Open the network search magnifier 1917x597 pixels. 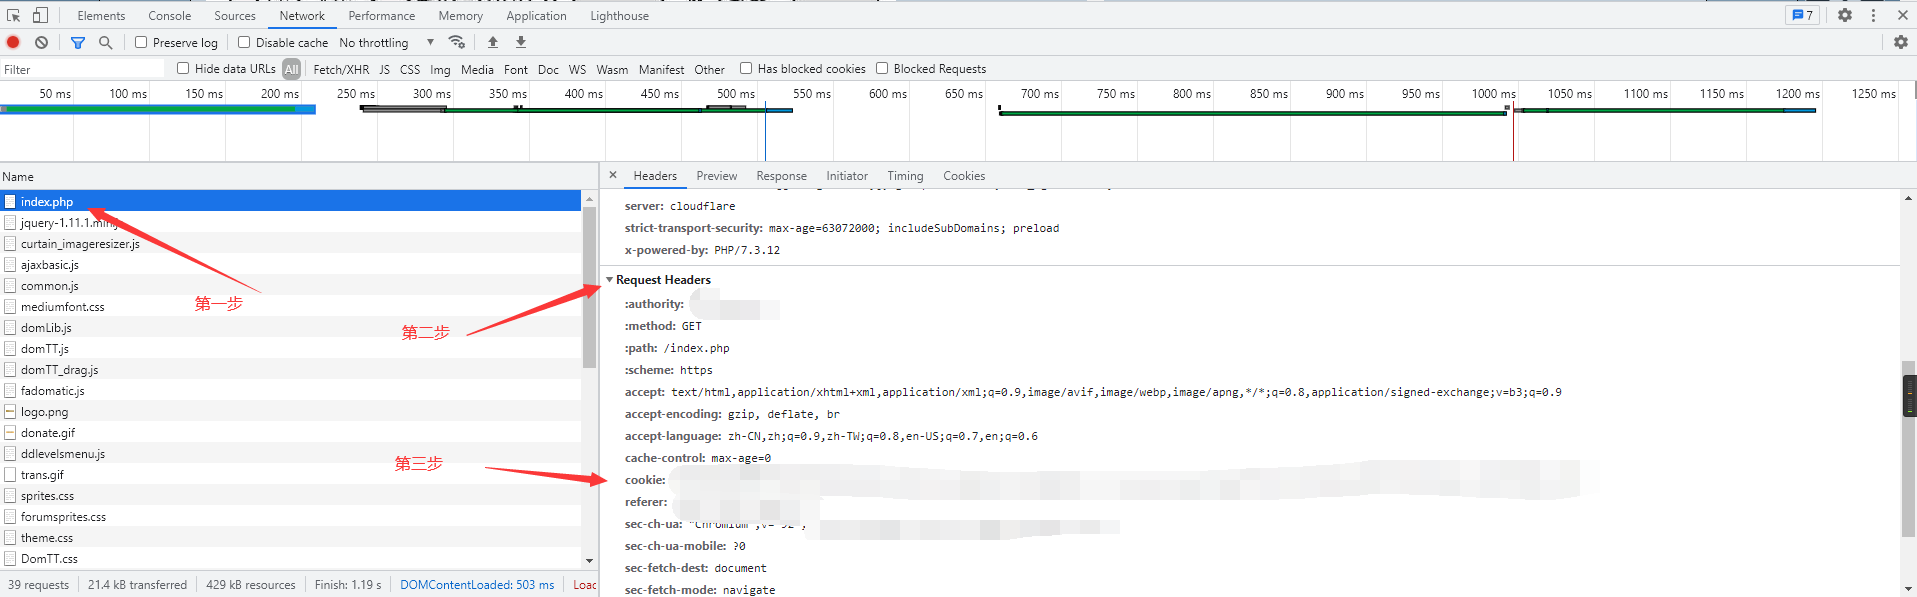[105, 42]
